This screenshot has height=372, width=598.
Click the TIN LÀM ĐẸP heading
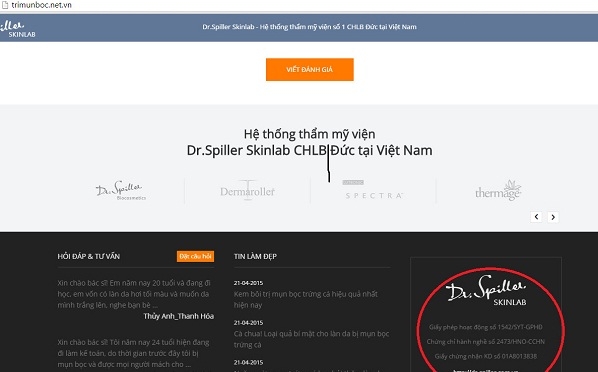[x=255, y=256]
